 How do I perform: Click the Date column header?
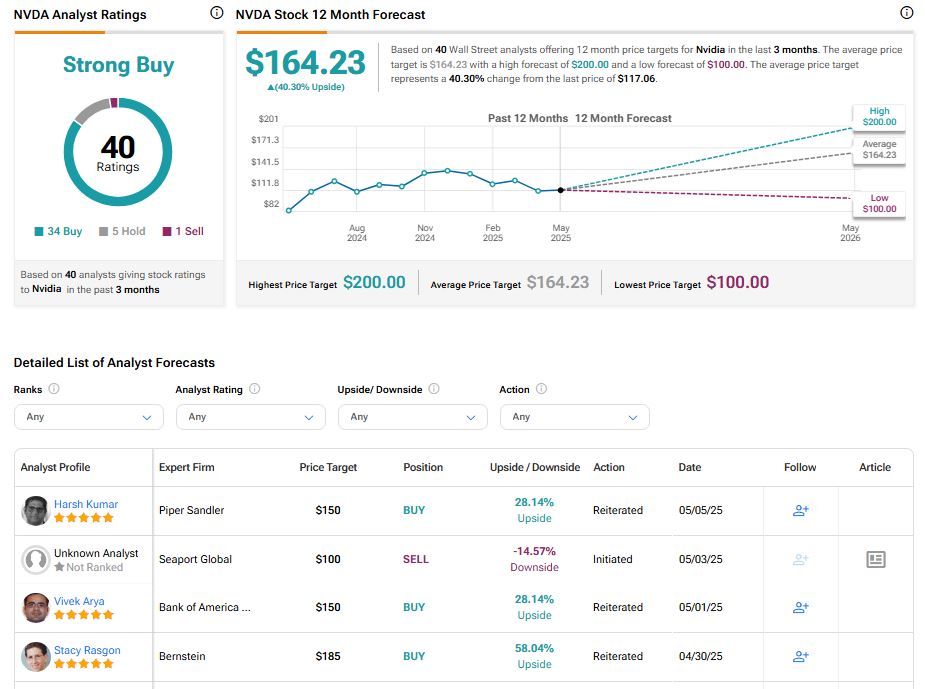(690, 467)
